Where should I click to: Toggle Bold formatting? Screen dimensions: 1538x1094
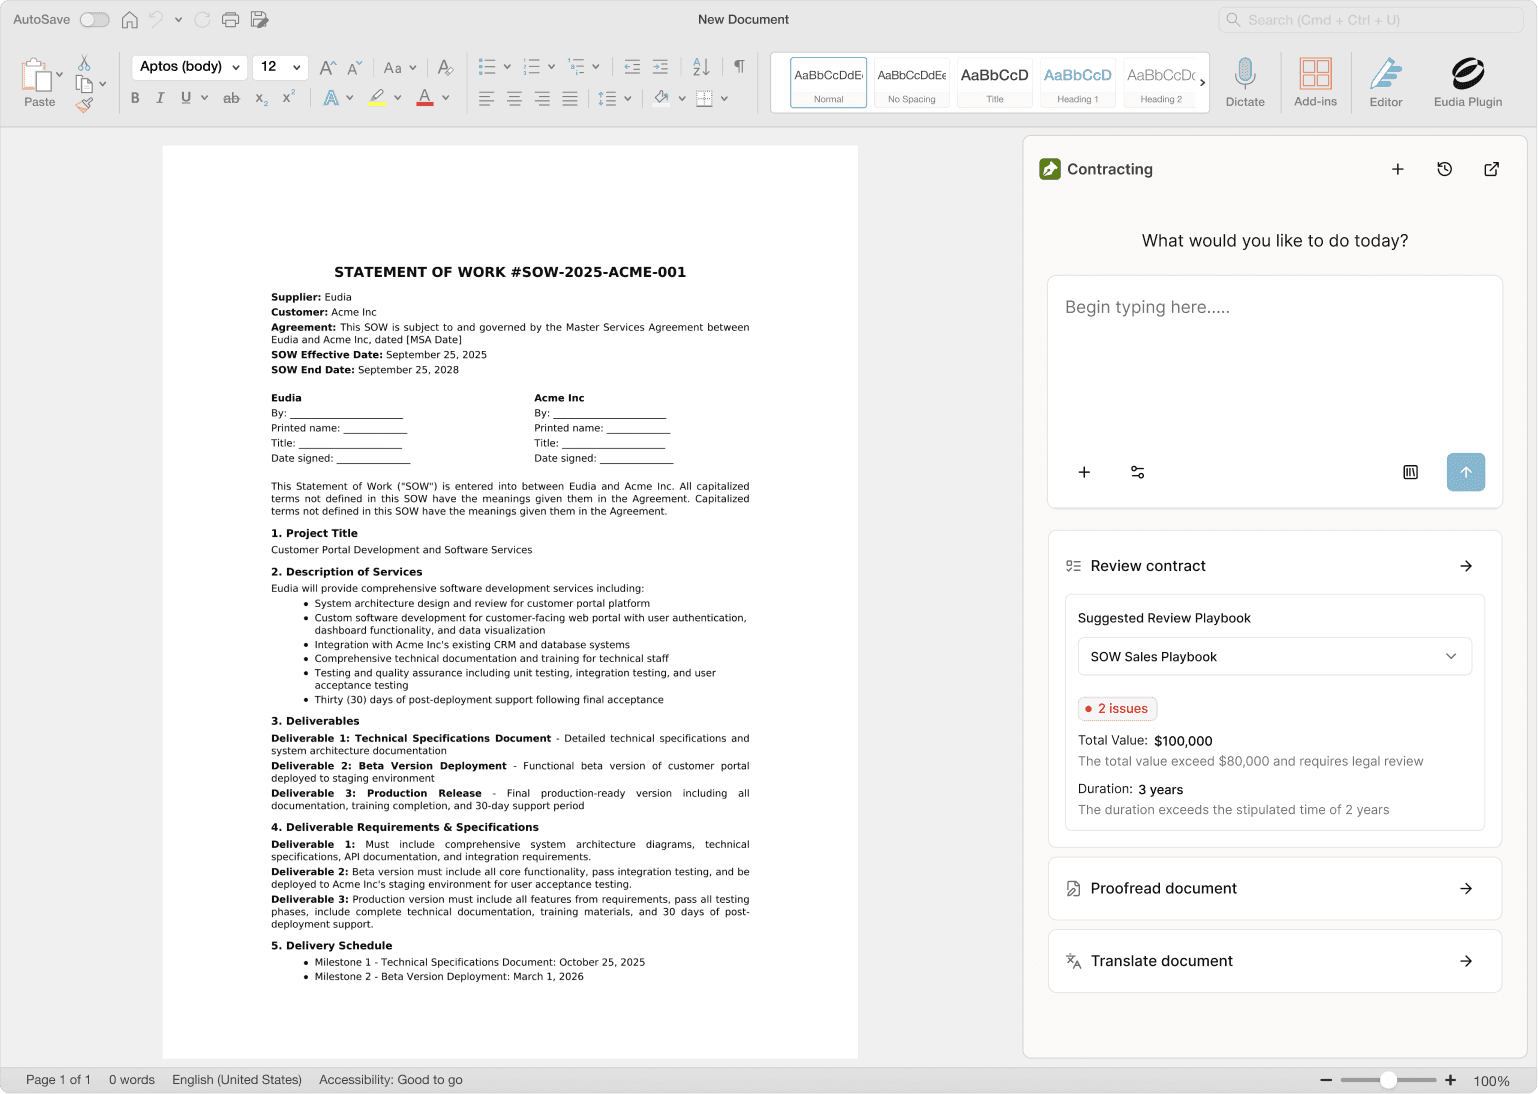click(x=135, y=98)
